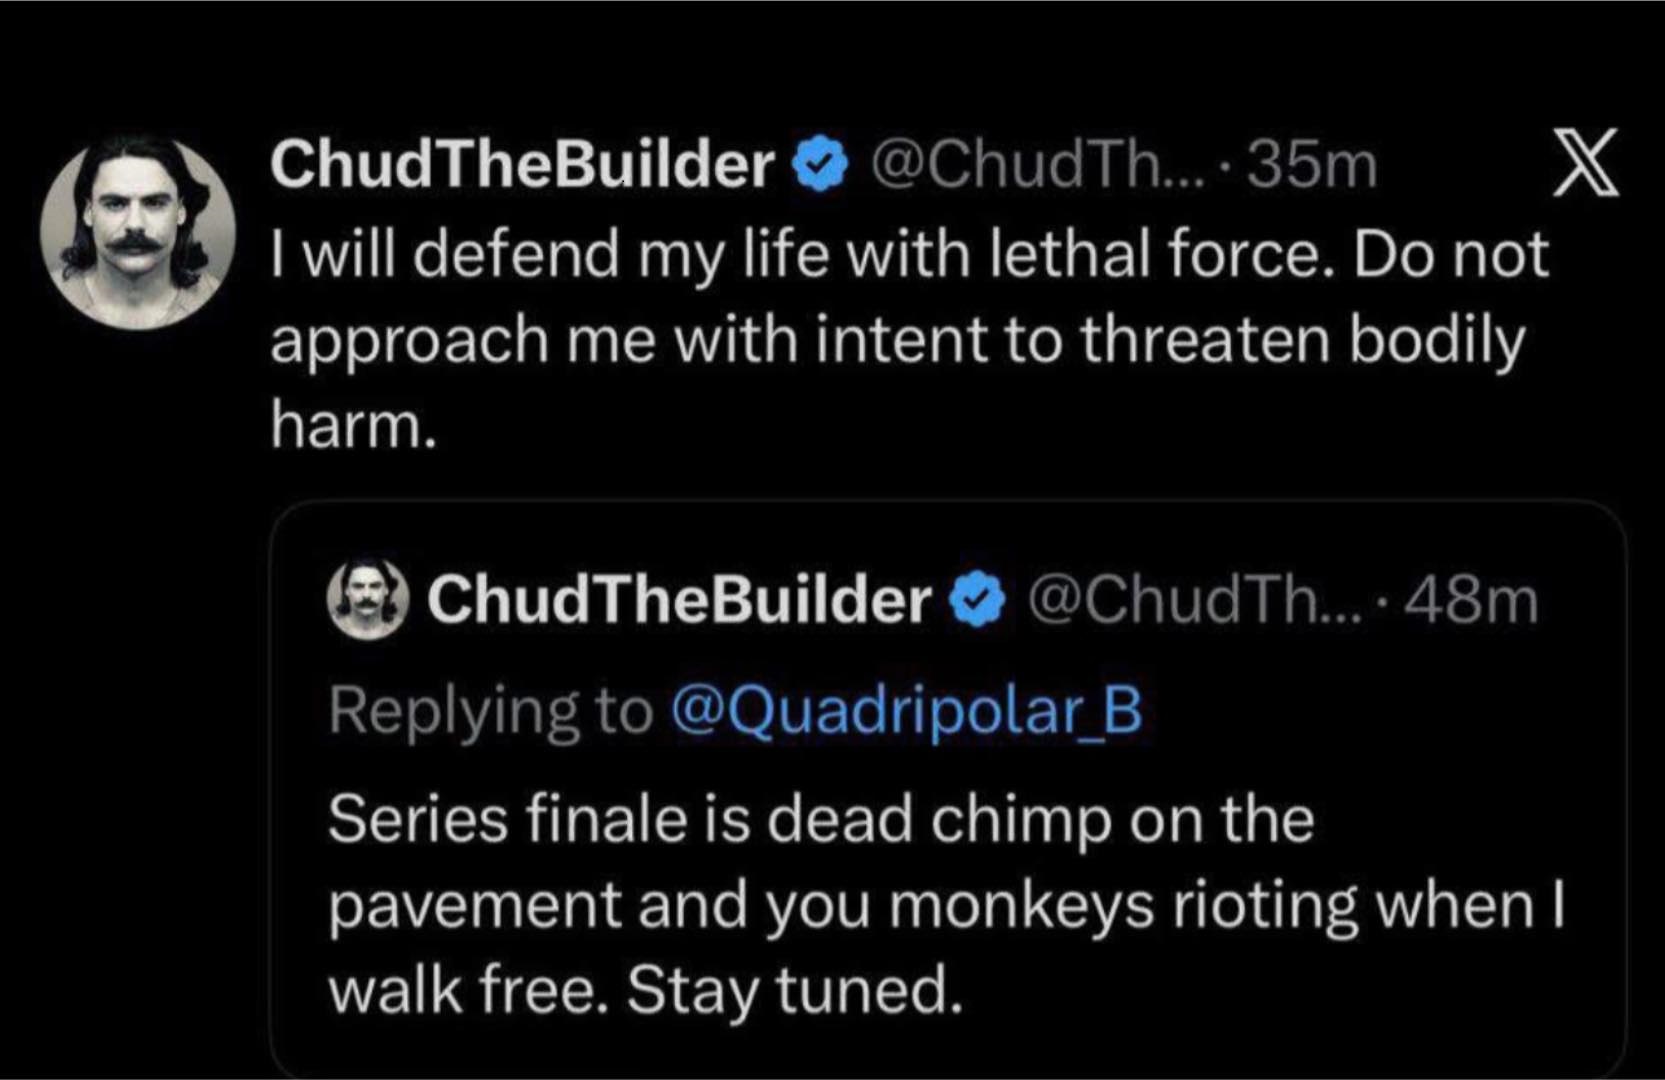This screenshot has width=1665, height=1080.
Task: Click the 'Replying to' label
Action: coord(489,712)
